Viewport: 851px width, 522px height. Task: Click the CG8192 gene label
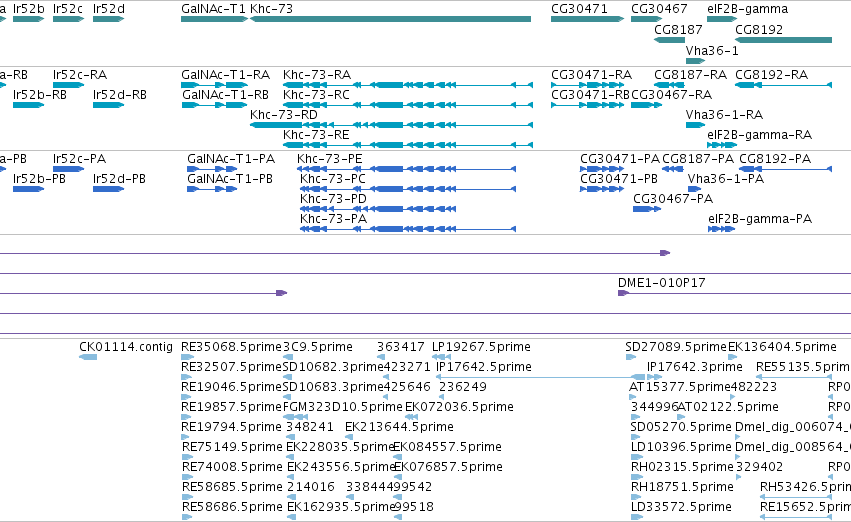[x=759, y=29]
